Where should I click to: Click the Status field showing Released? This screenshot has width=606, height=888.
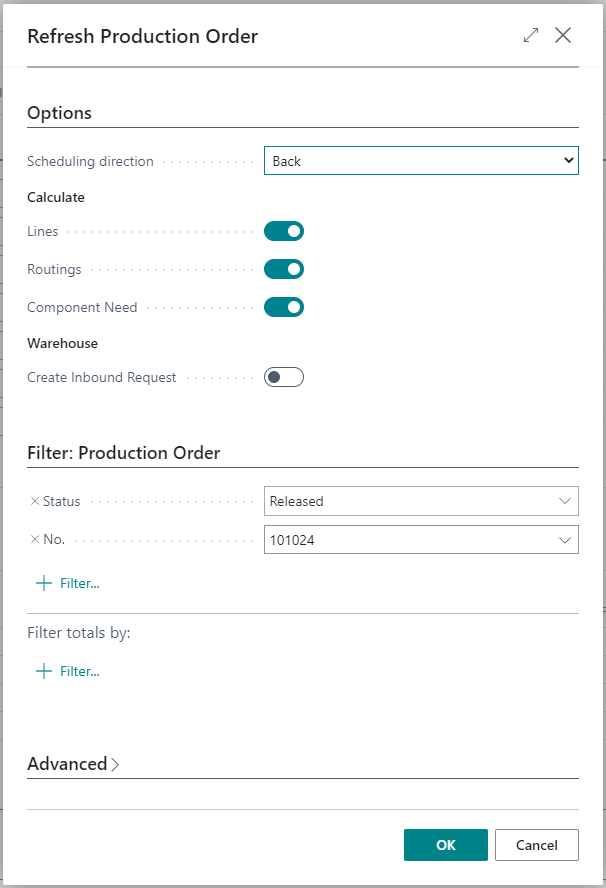click(x=408, y=501)
